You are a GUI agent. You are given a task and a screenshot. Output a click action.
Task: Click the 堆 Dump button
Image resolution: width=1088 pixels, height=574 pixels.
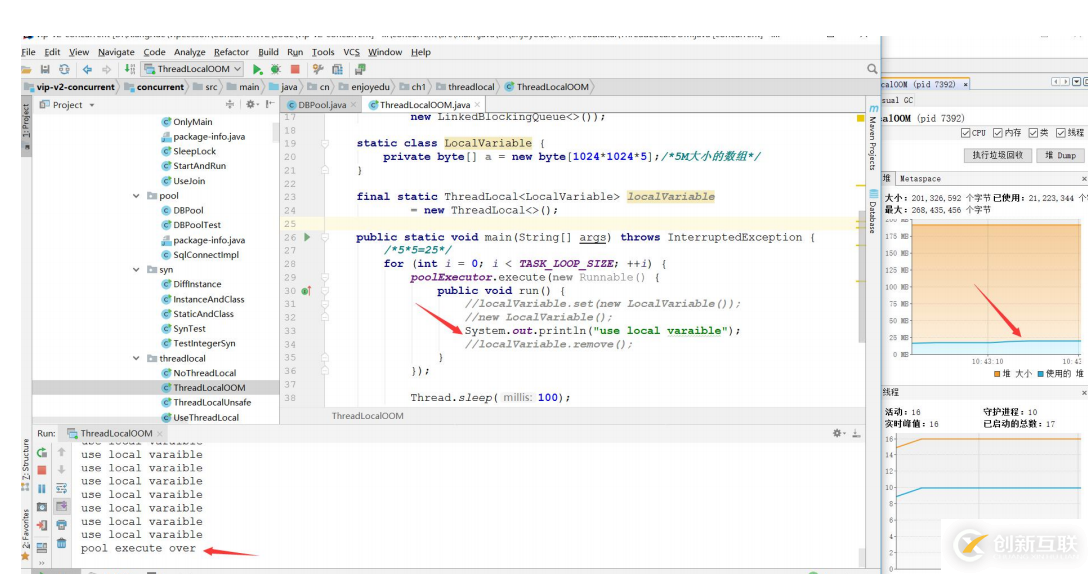pyautogui.click(x=1060, y=155)
